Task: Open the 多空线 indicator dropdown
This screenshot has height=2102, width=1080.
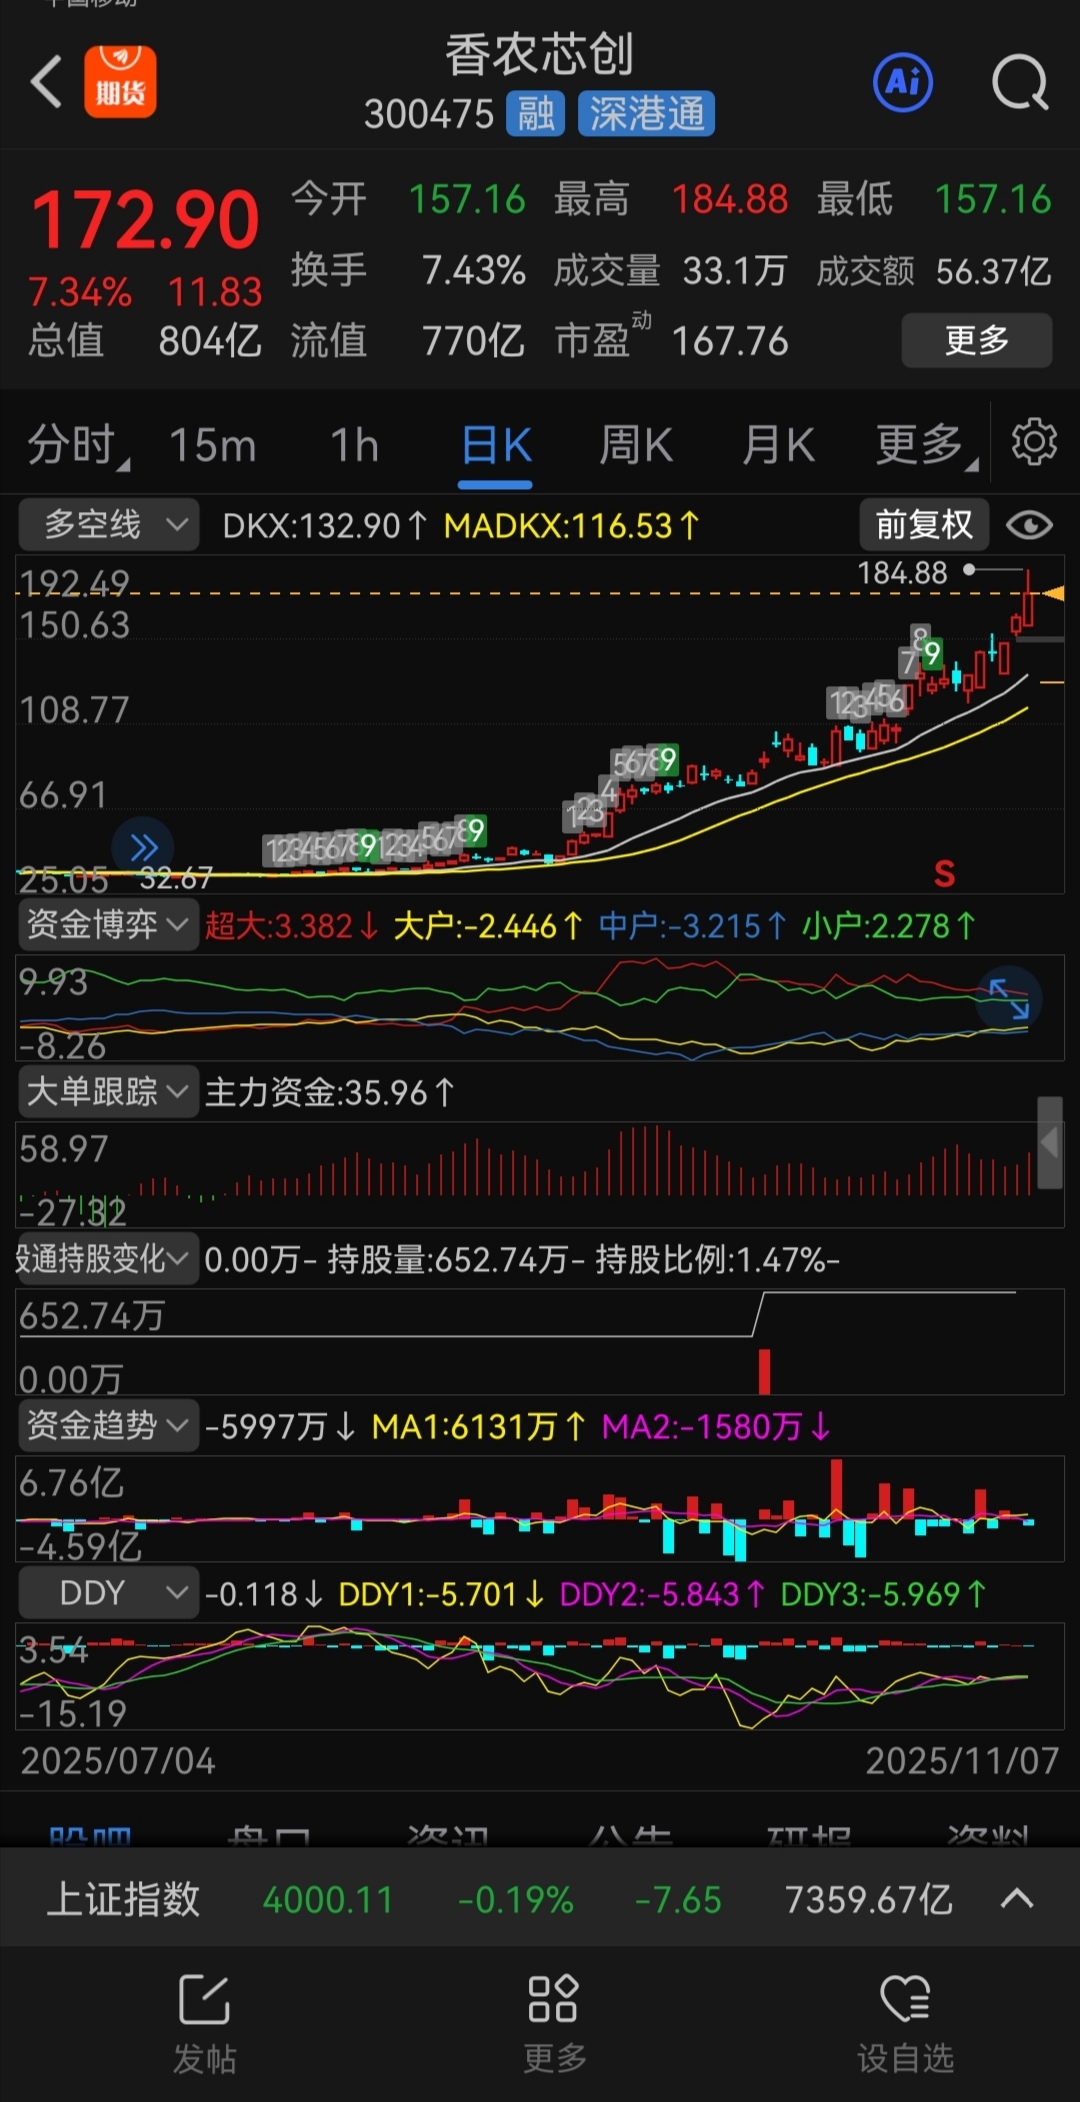Action: pyautogui.click(x=108, y=525)
